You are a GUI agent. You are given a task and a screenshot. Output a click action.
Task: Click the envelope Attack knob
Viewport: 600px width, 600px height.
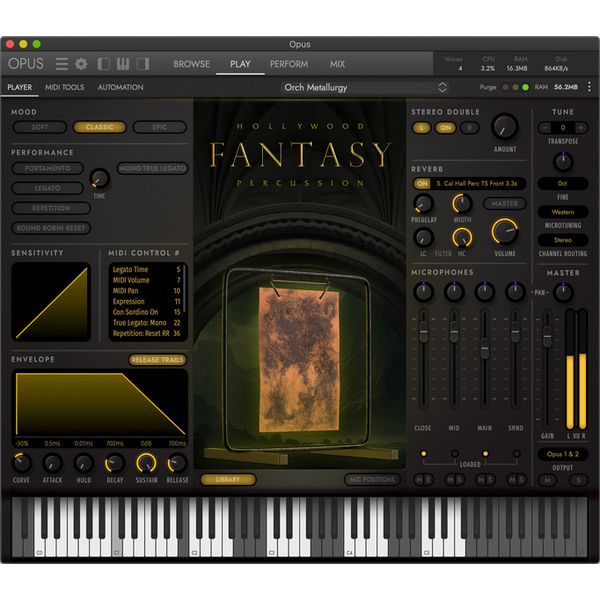(x=52, y=463)
